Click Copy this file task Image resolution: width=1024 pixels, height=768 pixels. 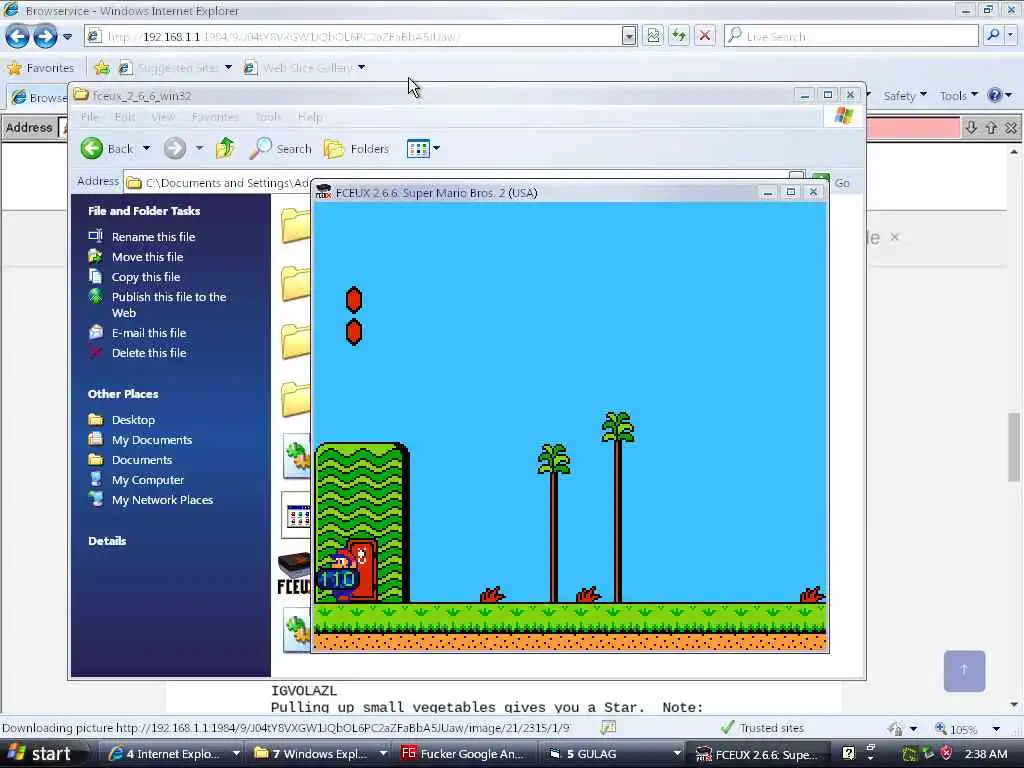146,277
